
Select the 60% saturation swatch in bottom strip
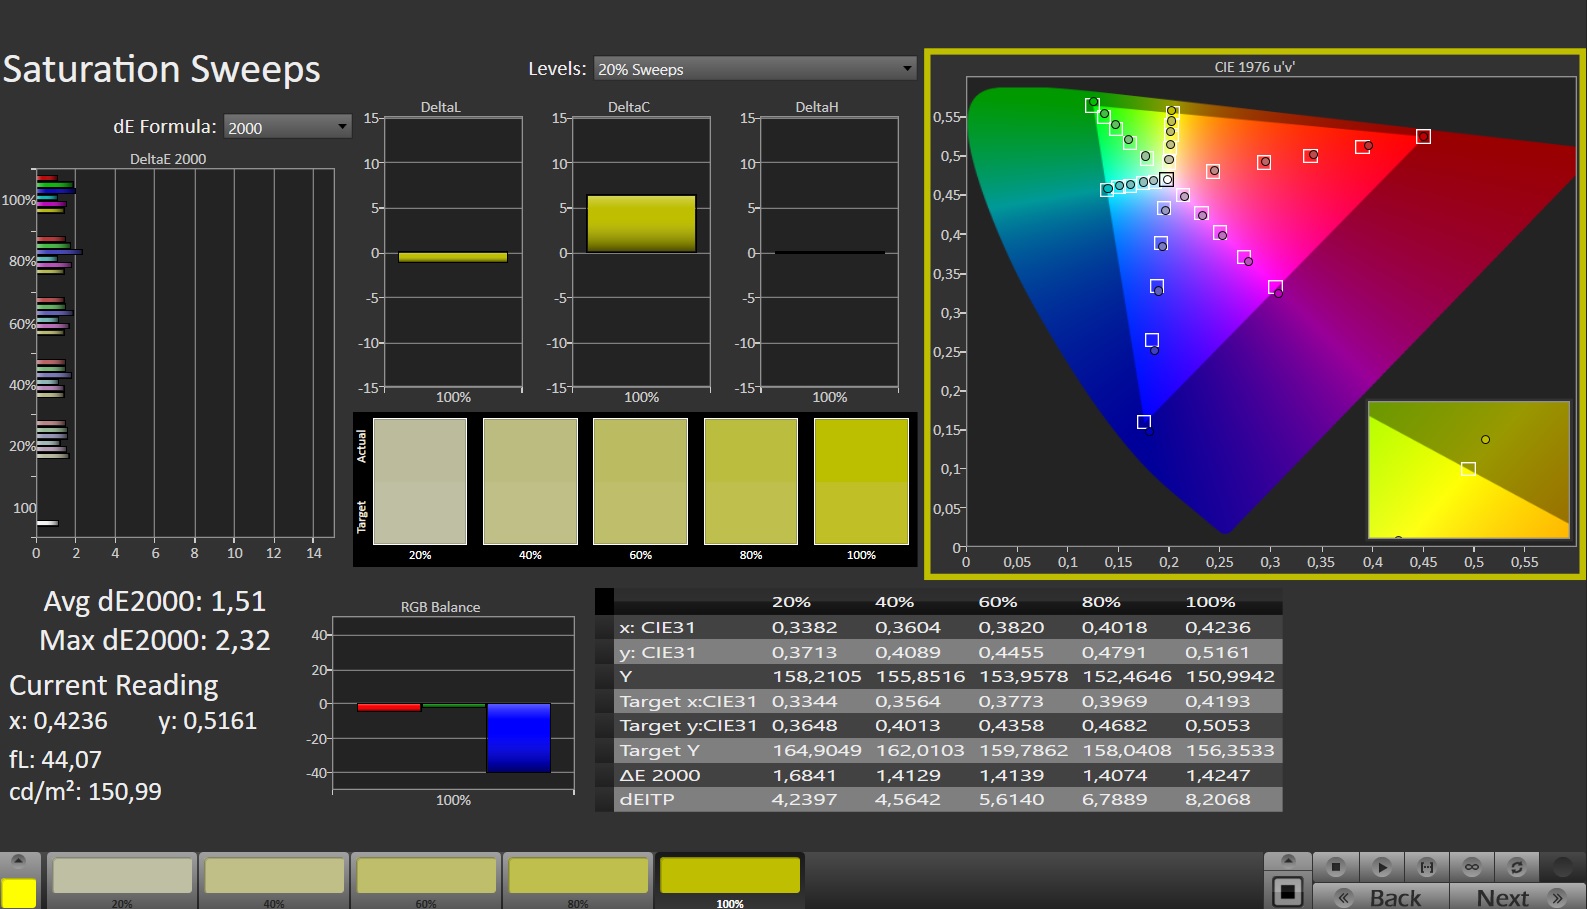(426, 877)
